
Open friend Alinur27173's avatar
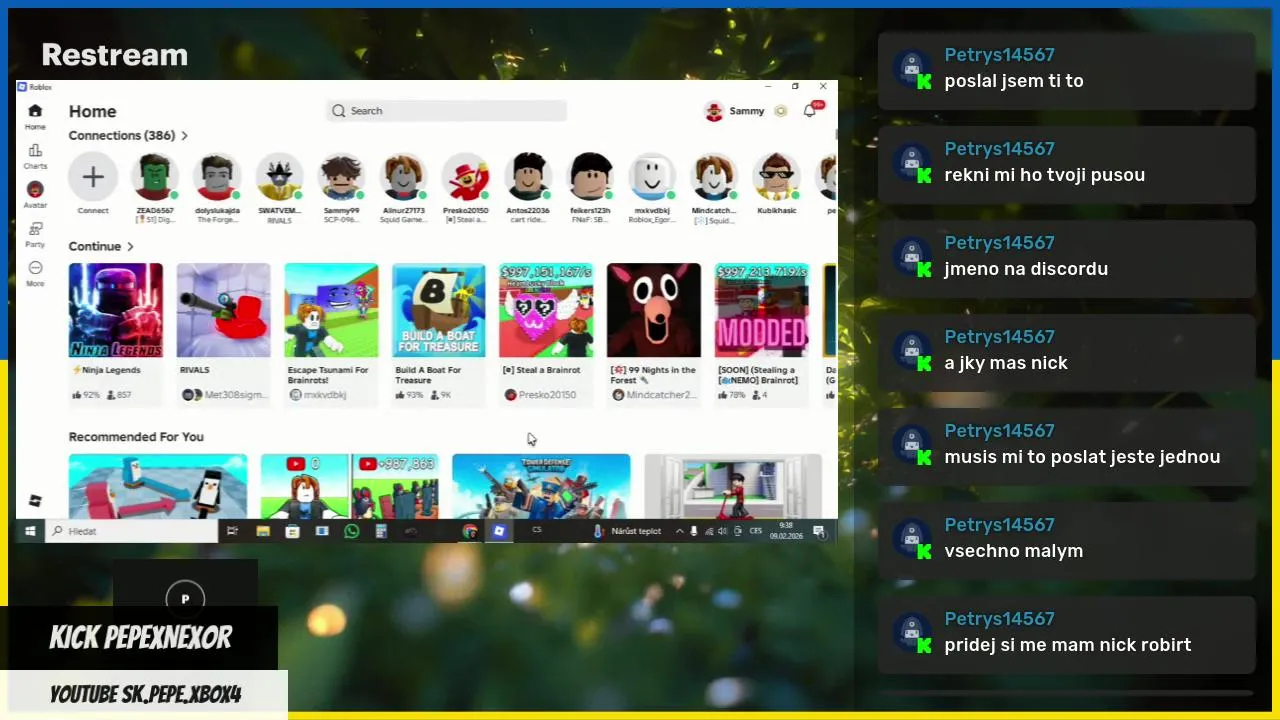click(x=404, y=177)
